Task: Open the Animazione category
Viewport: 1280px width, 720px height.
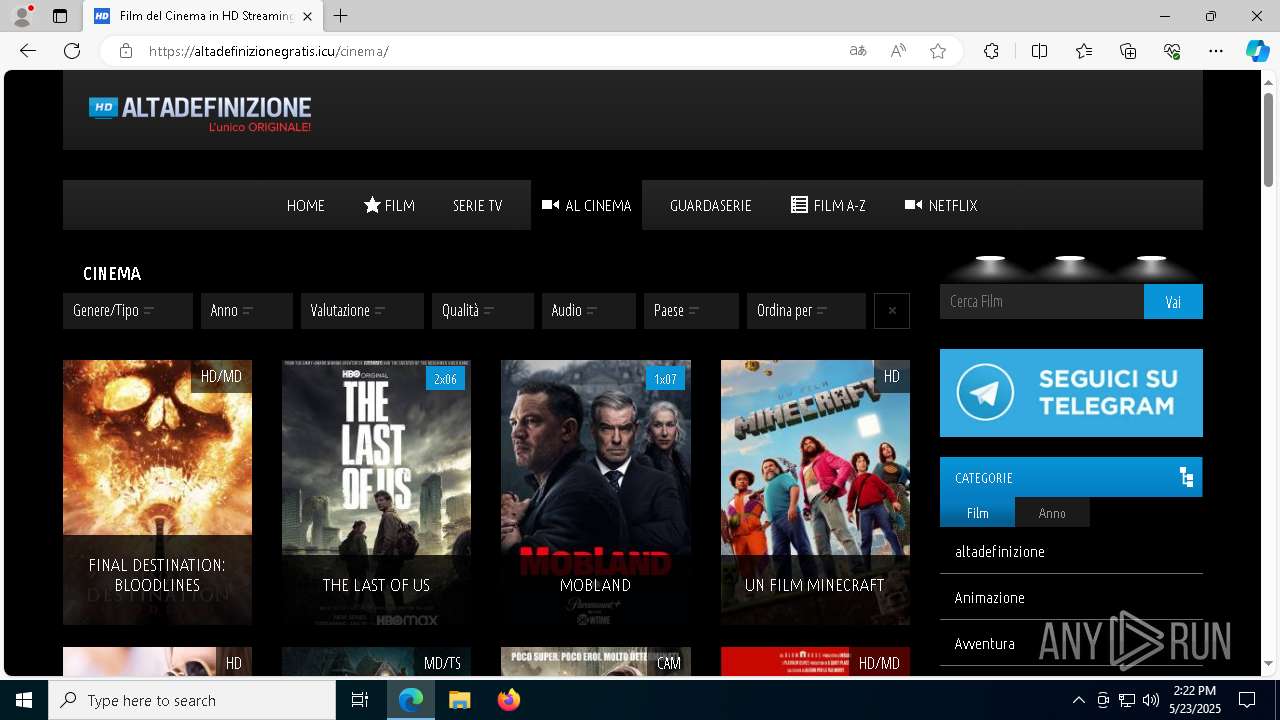Action: click(x=989, y=598)
